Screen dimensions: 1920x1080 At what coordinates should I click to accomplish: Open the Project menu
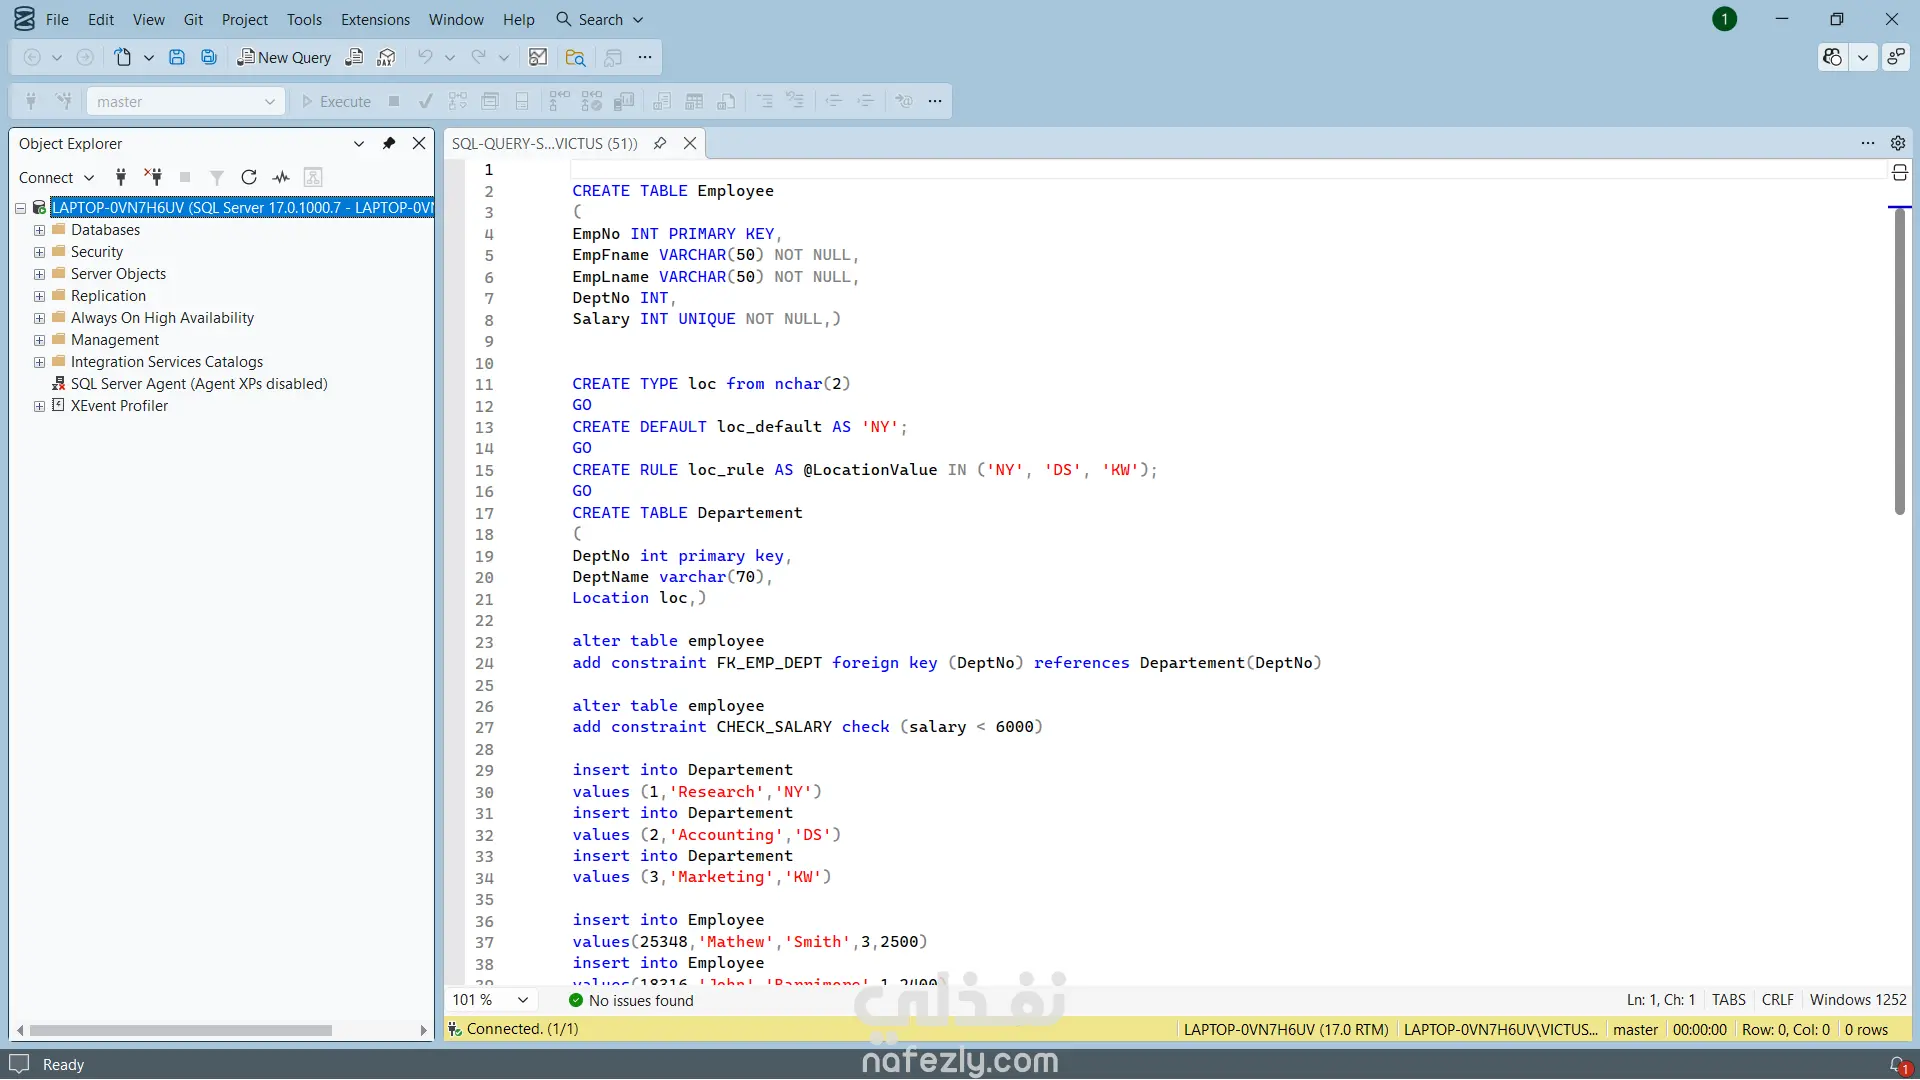coord(245,19)
